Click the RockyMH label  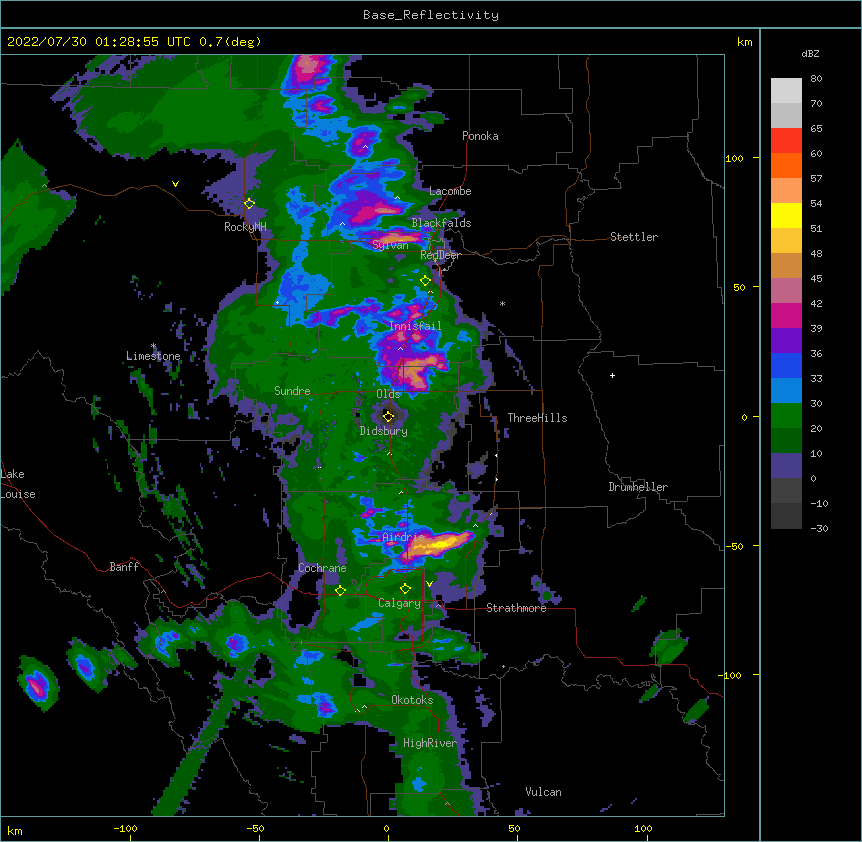245,226
